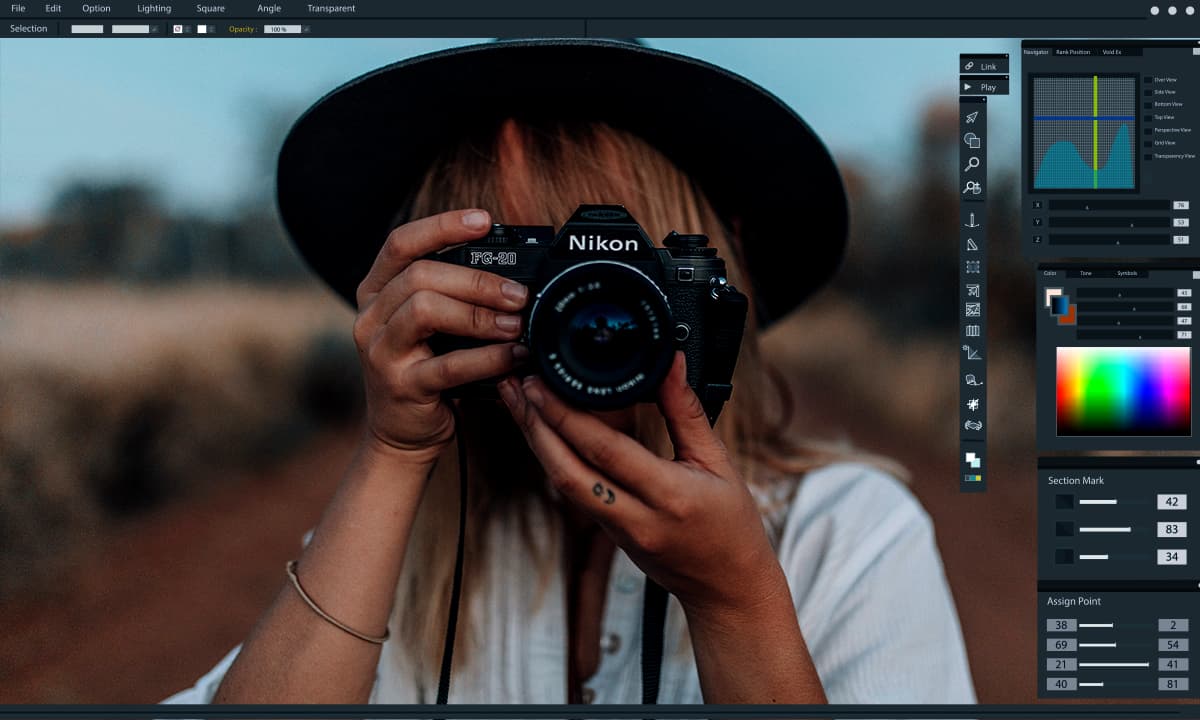Switch to the Void Ex tab
Image resolution: width=1200 pixels, height=720 pixels.
tap(1112, 52)
